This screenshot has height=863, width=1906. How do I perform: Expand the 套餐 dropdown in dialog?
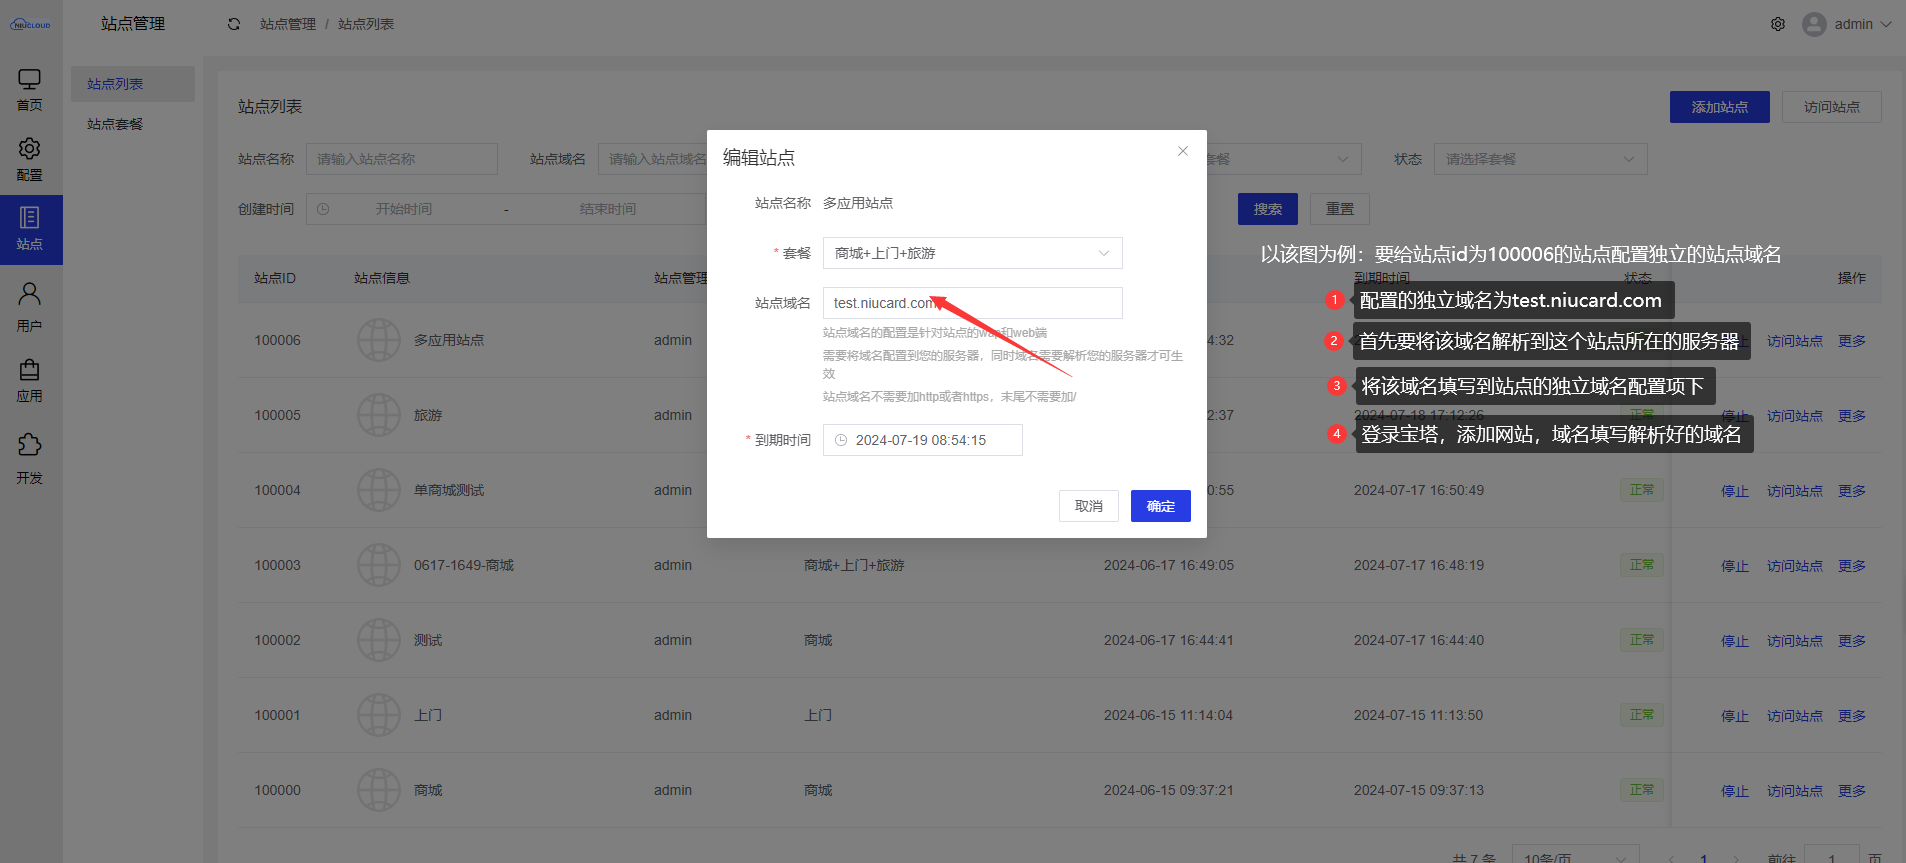972,253
